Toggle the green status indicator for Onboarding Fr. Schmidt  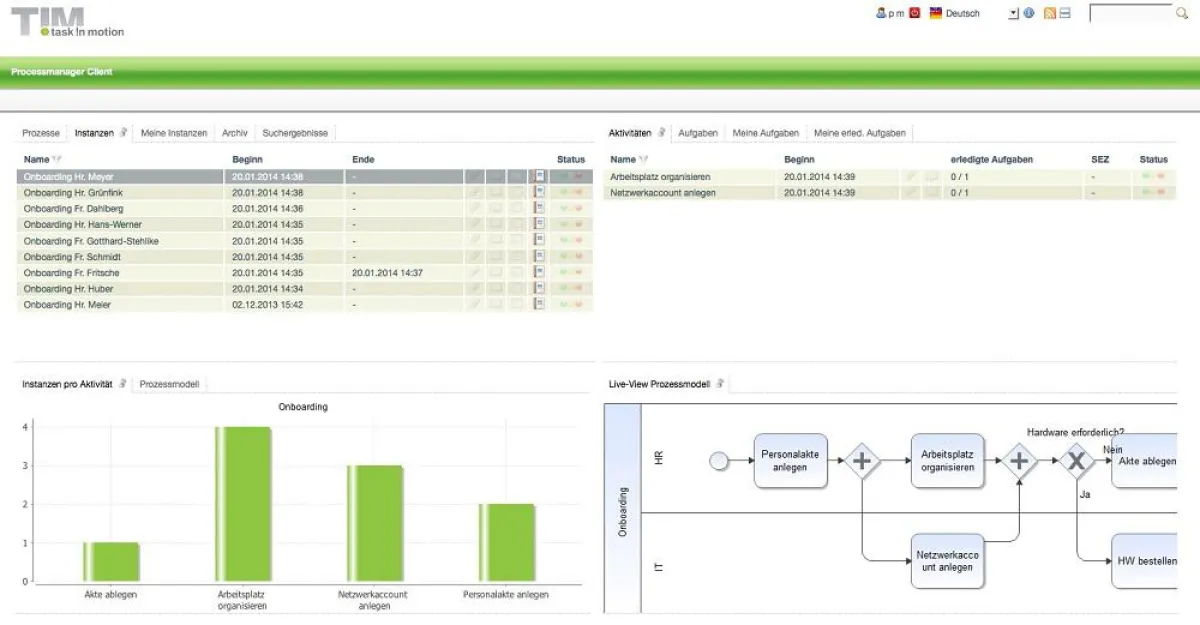563,257
